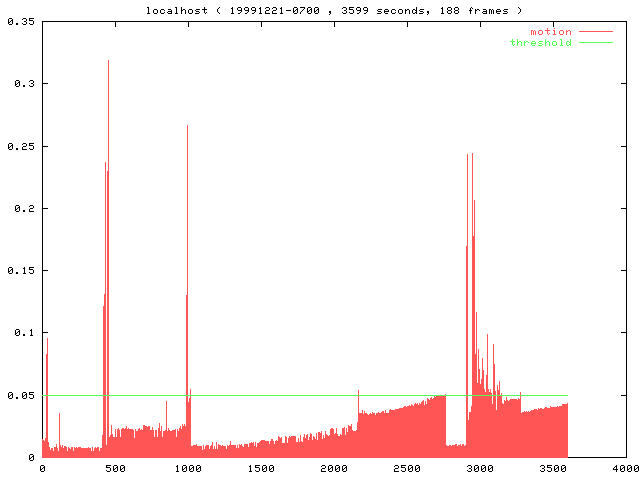Click the 2500 x-axis tick label
Screen dimensions: 640x480
[x=407, y=468]
